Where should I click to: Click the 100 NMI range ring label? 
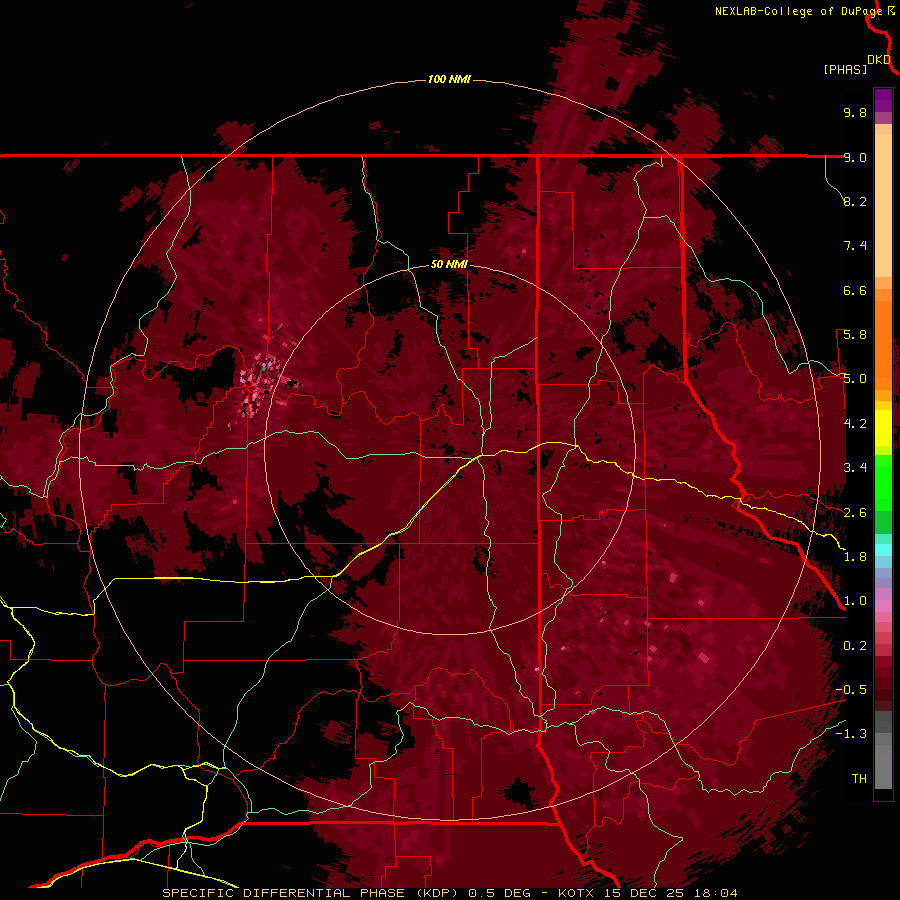pyautogui.click(x=449, y=79)
